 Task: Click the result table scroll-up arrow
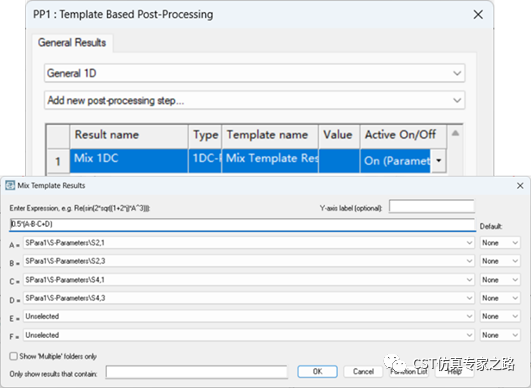455,133
